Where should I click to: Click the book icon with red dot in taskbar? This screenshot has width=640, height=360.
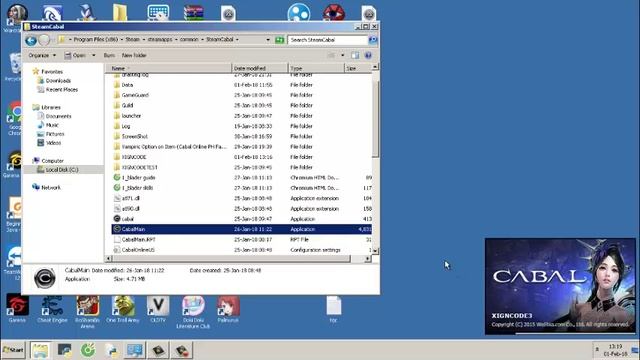(182, 350)
